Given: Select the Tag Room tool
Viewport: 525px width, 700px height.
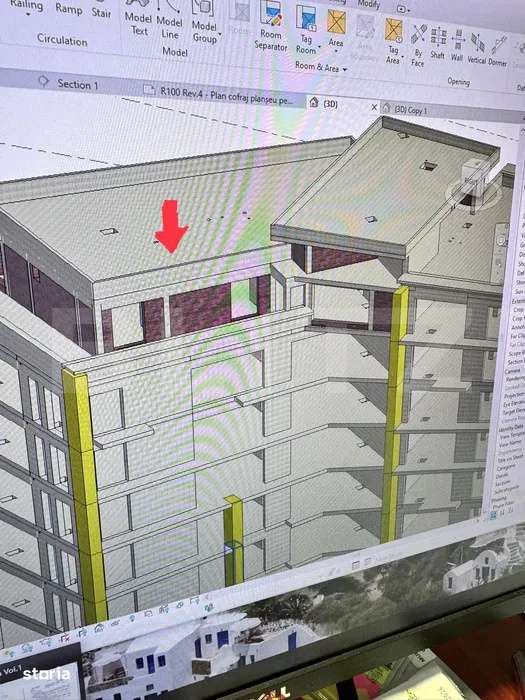Looking at the screenshot, I should pos(306,30).
